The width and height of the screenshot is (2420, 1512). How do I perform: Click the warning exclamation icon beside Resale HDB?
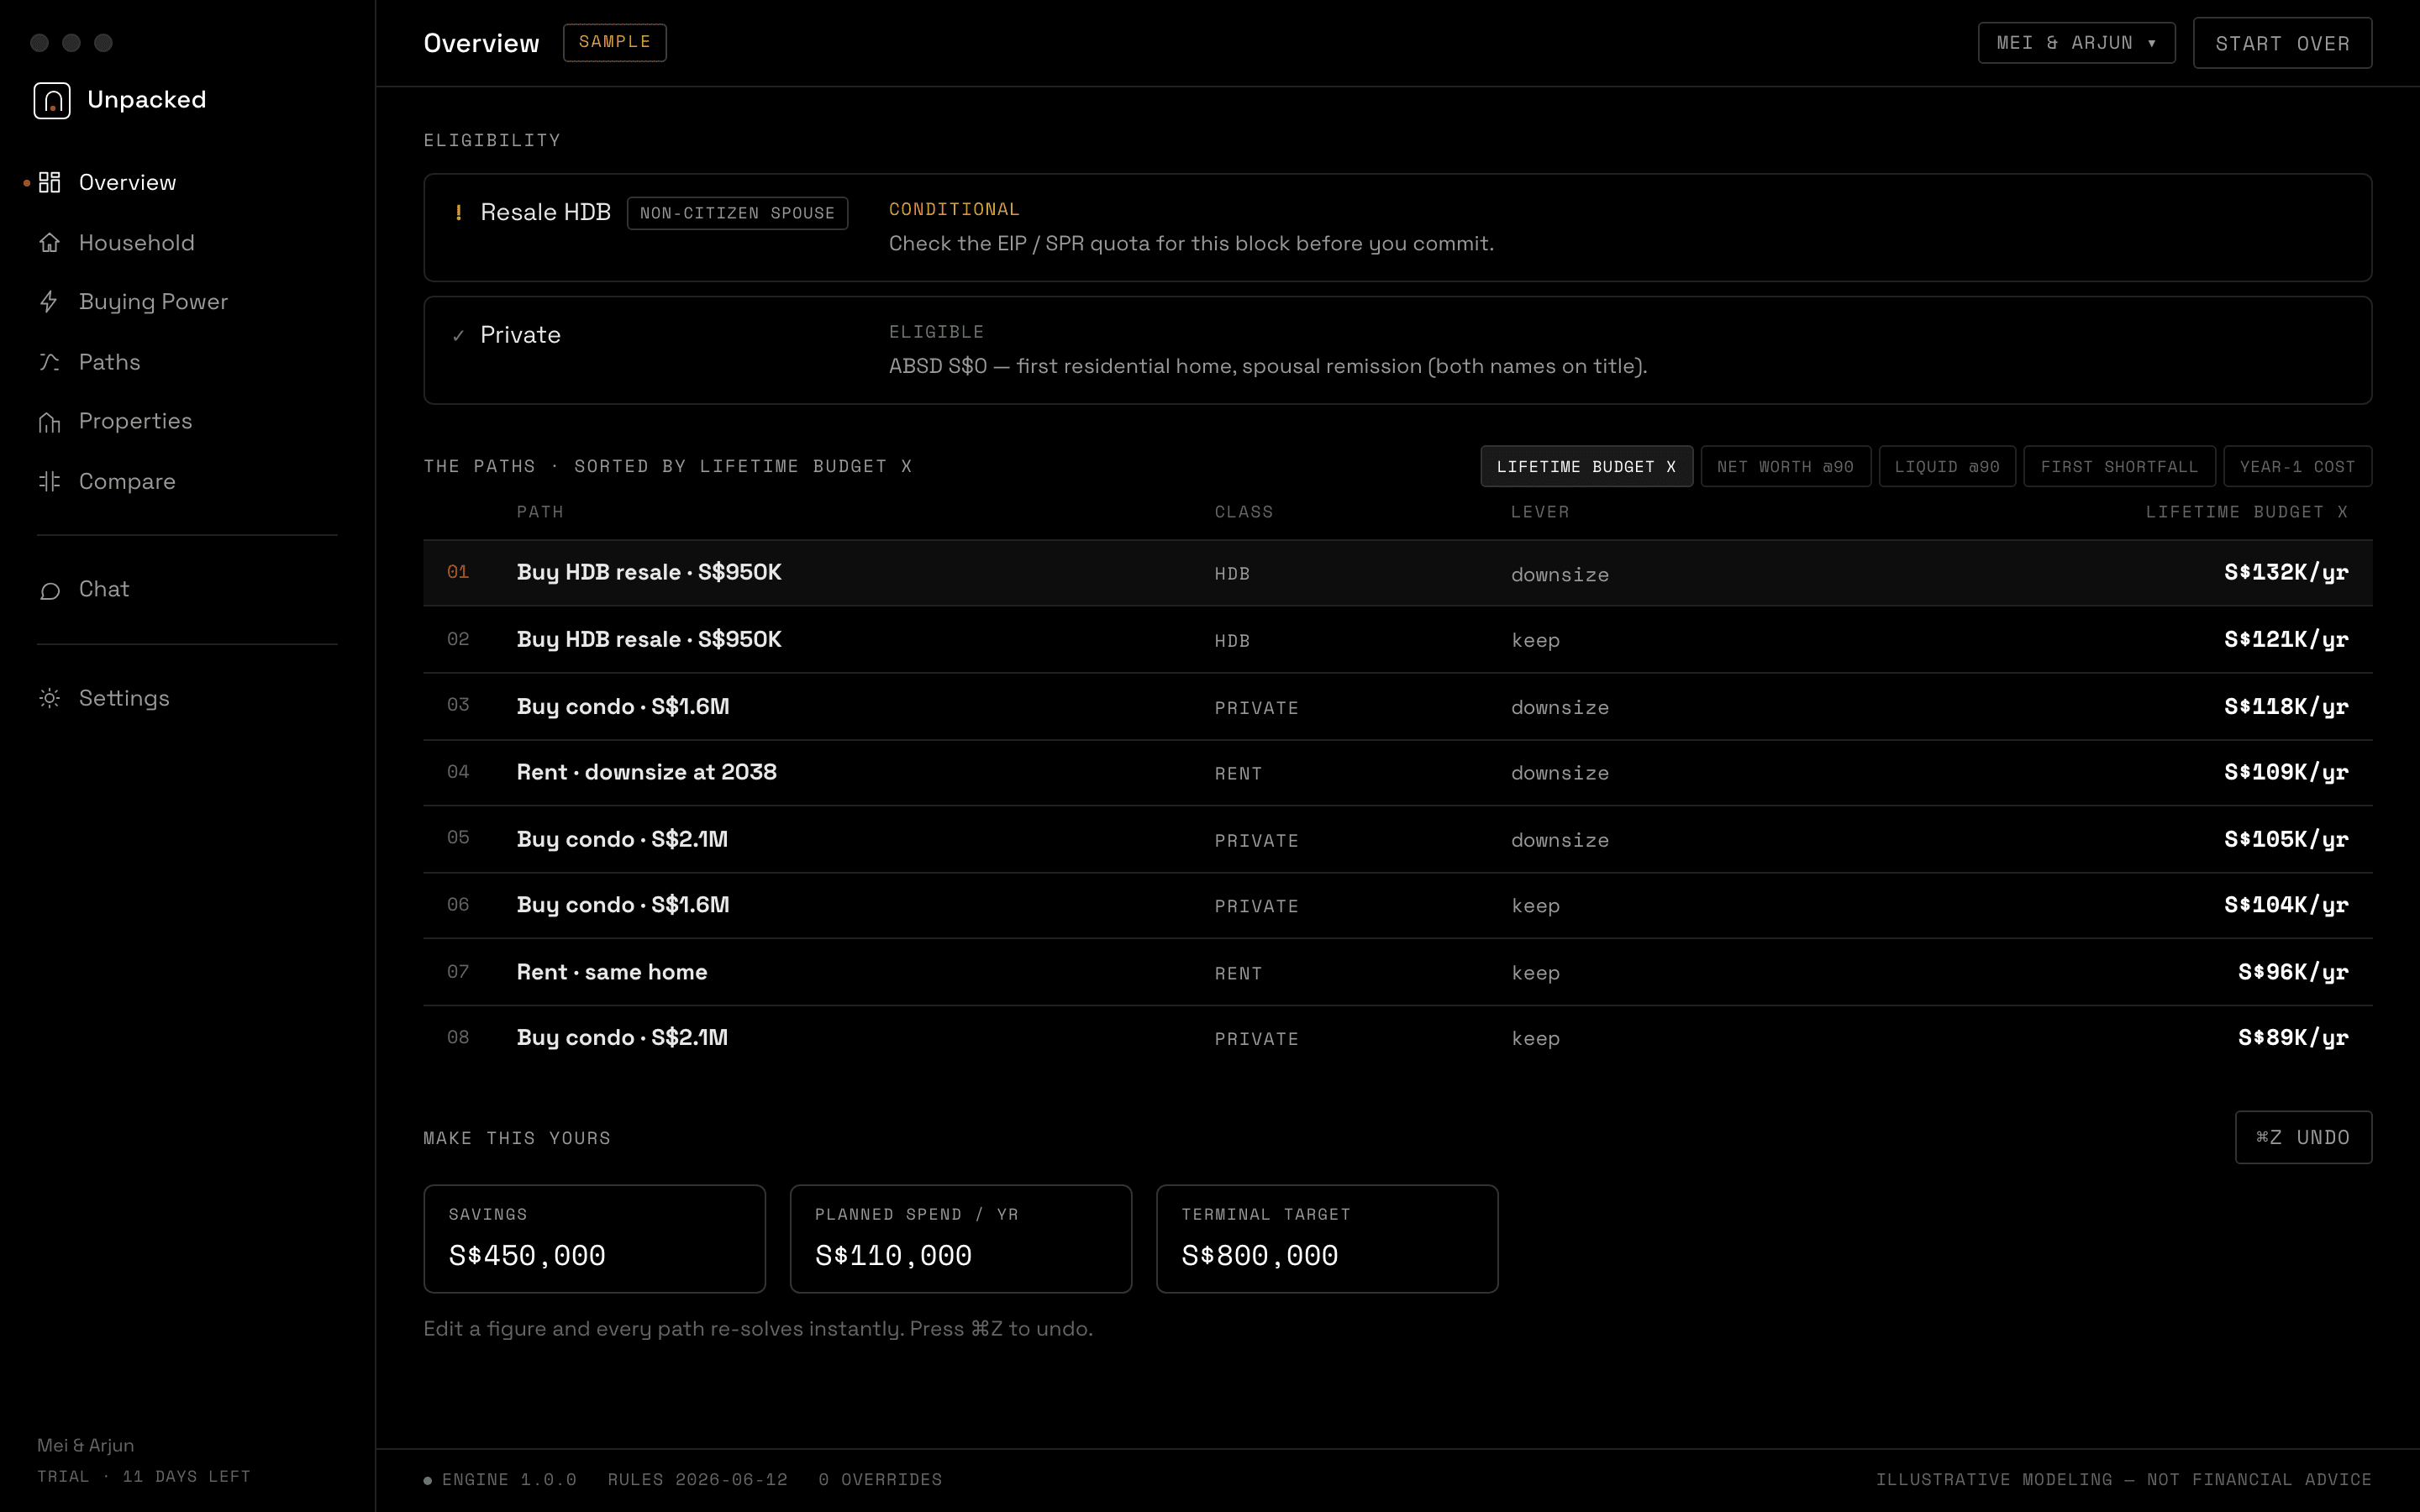[458, 212]
